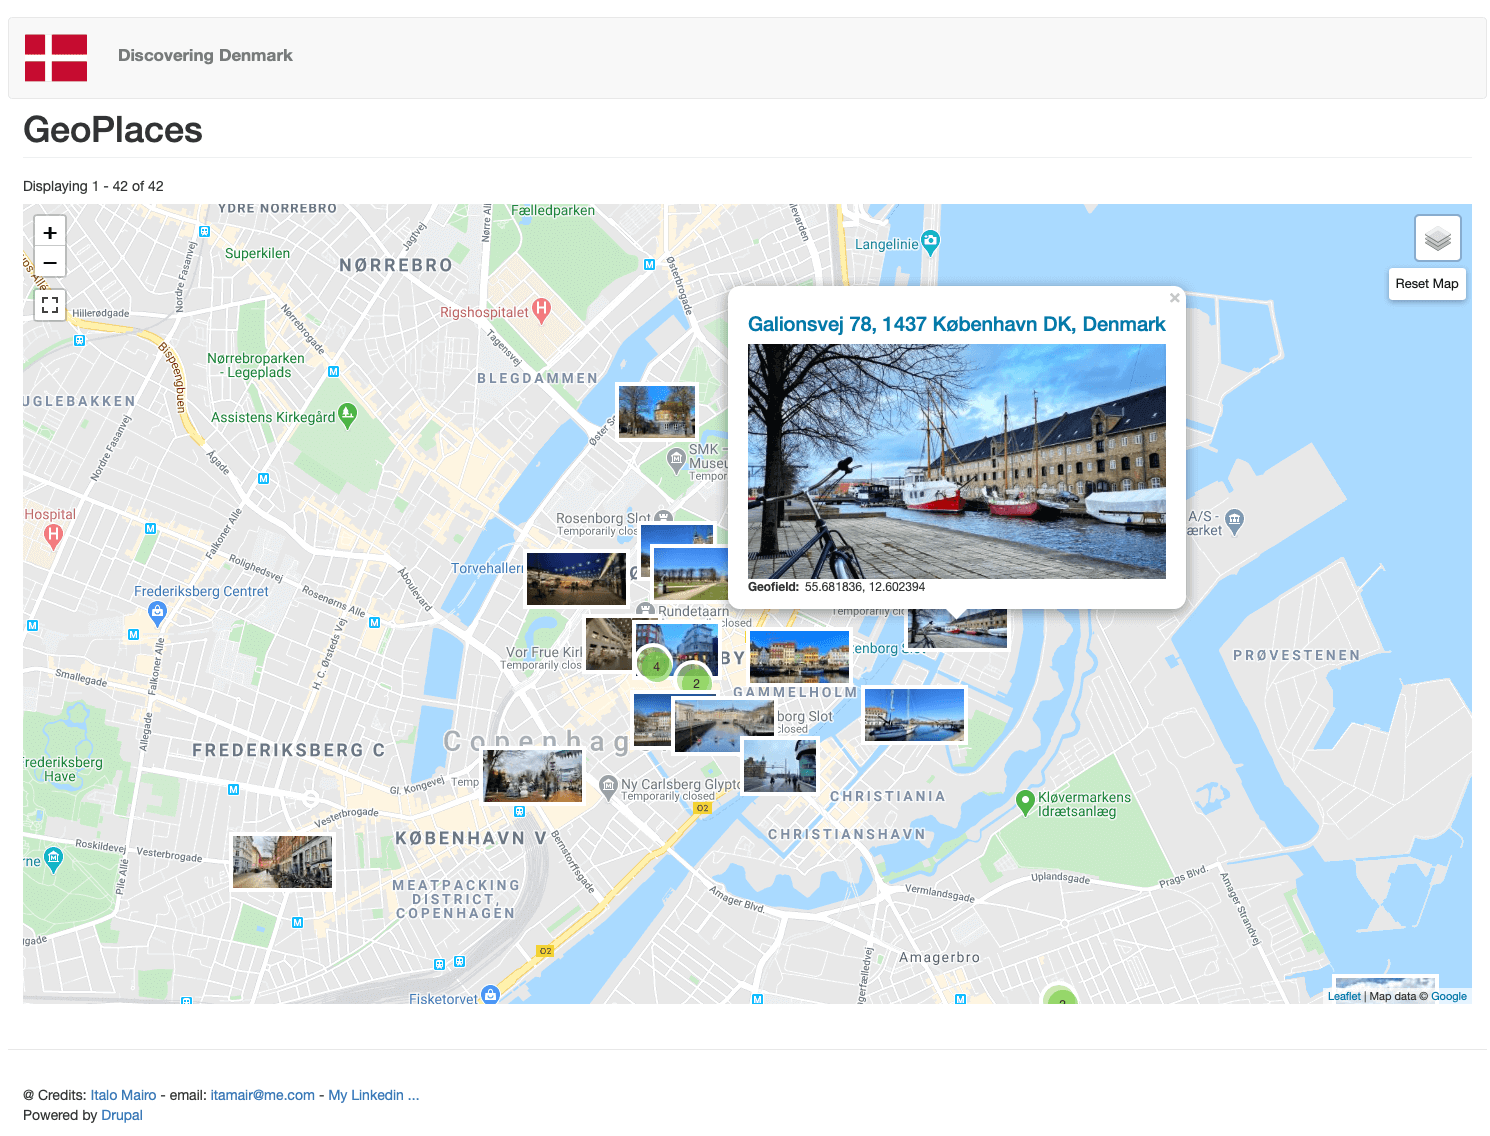Expand the green cluster marker labeled 4
Viewport: 1490px width, 1136px height.
coord(655,666)
